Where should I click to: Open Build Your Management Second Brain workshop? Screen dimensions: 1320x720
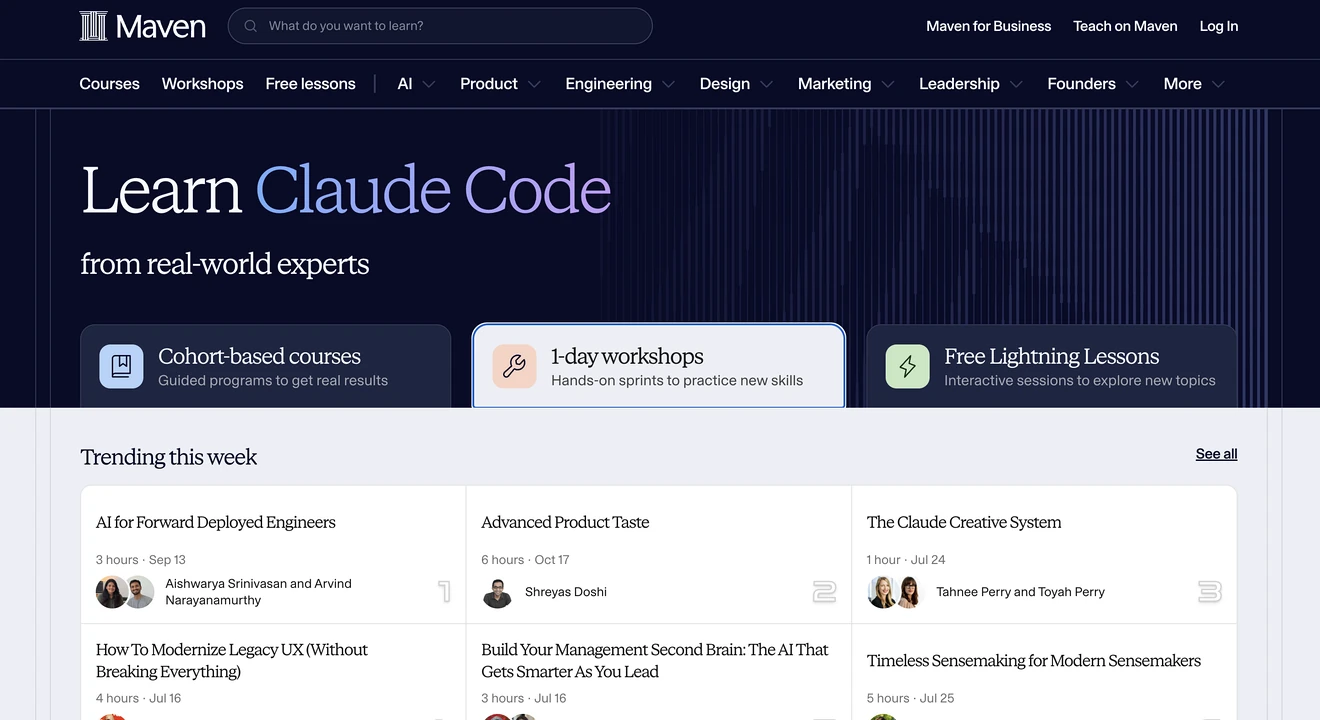(x=655, y=660)
